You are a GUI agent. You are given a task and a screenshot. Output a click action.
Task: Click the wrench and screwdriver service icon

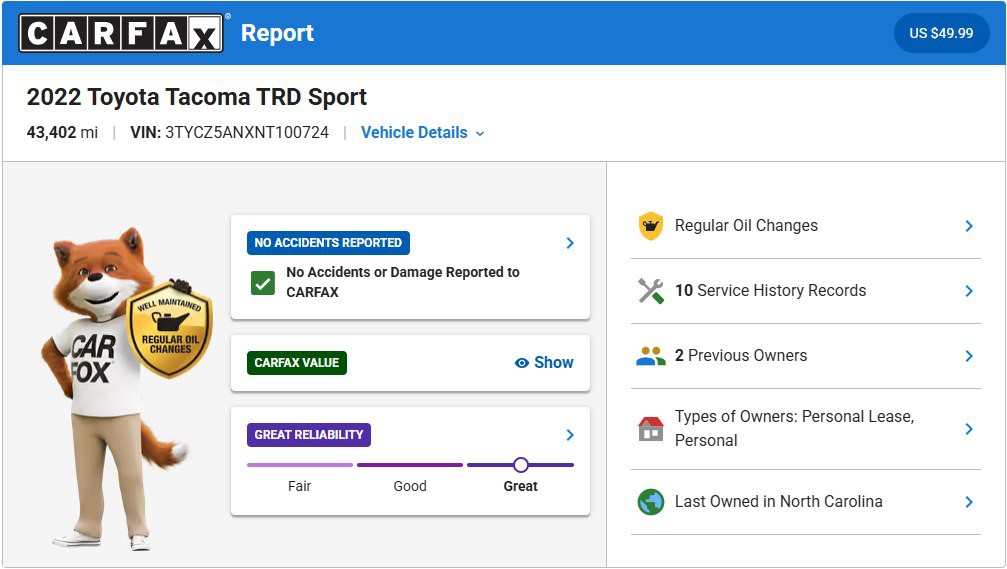point(651,291)
